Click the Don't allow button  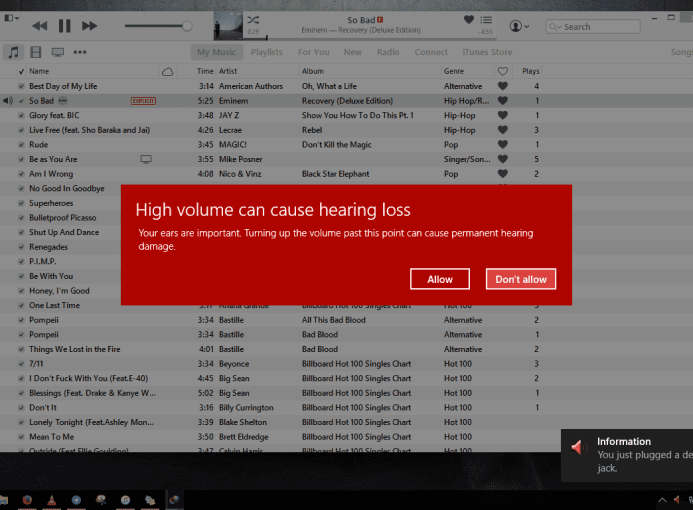(x=521, y=279)
